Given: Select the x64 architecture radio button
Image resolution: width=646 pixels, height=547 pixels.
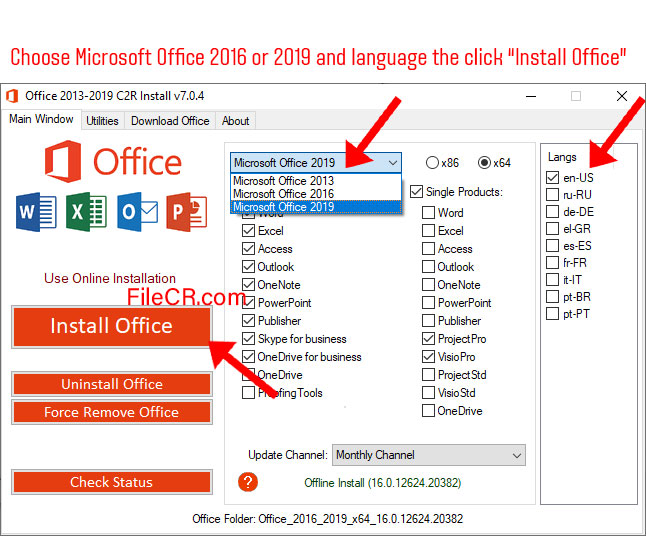Looking at the screenshot, I should click(x=484, y=163).
